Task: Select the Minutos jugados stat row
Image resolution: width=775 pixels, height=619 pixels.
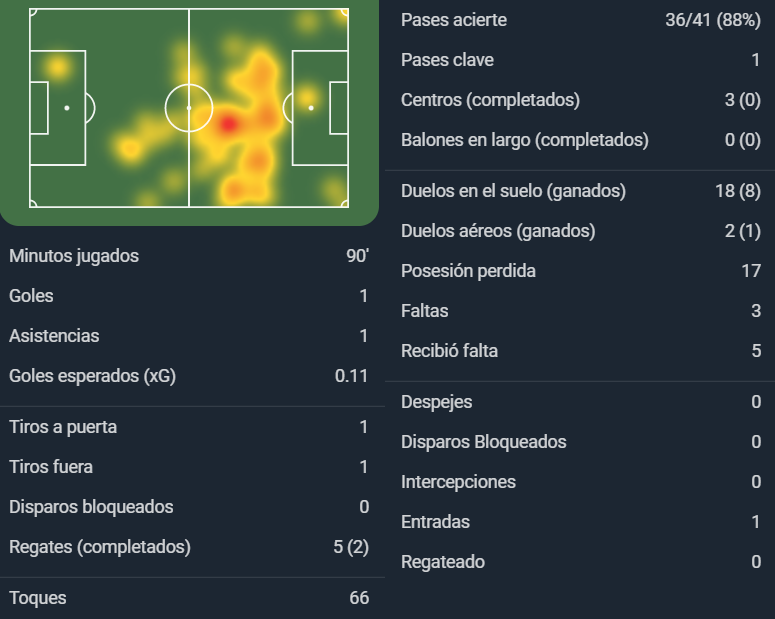Action: (189, 256)
